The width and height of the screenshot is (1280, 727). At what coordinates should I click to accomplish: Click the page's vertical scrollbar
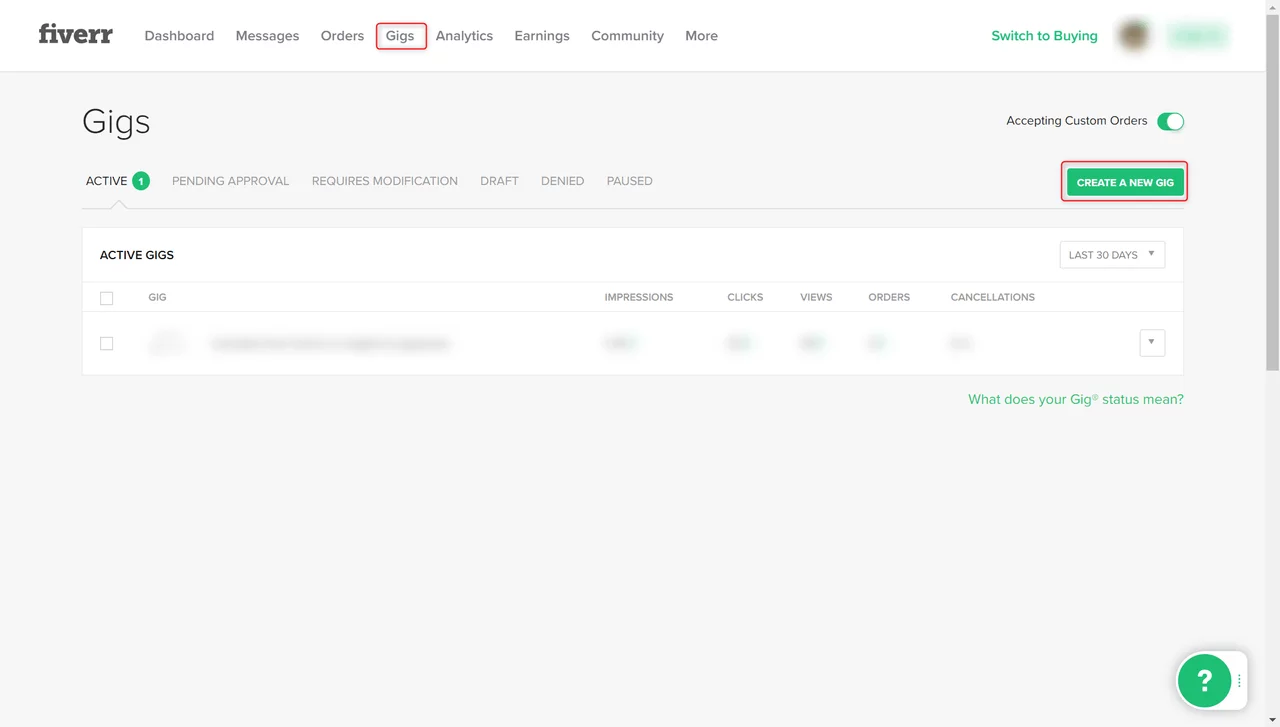click(1273, 200)
